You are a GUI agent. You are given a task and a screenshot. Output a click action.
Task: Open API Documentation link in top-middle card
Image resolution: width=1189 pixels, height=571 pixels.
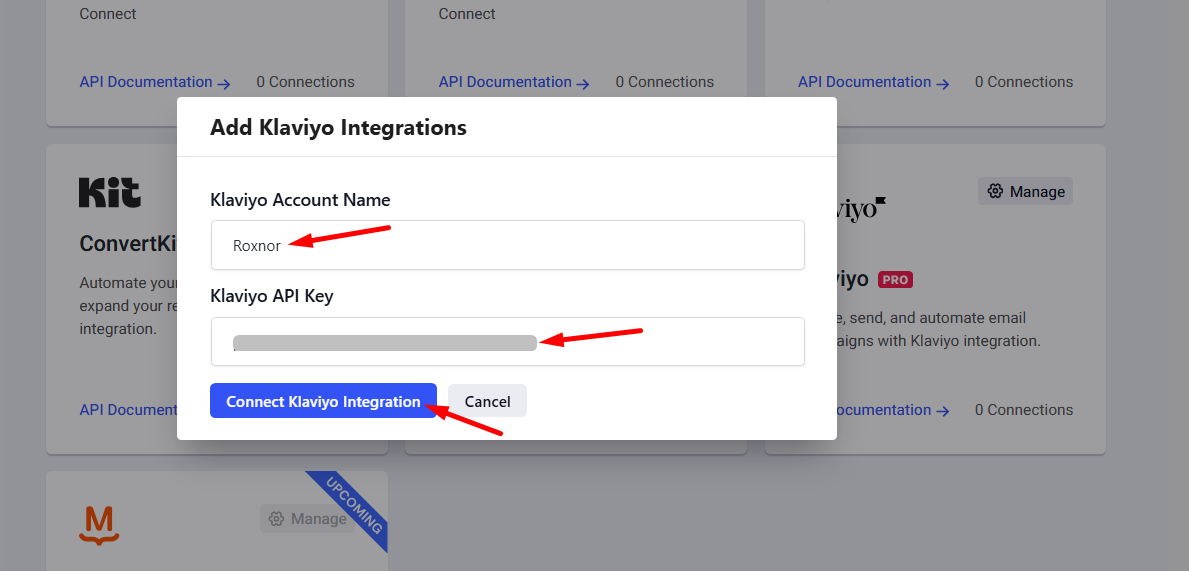coord(514,82)
